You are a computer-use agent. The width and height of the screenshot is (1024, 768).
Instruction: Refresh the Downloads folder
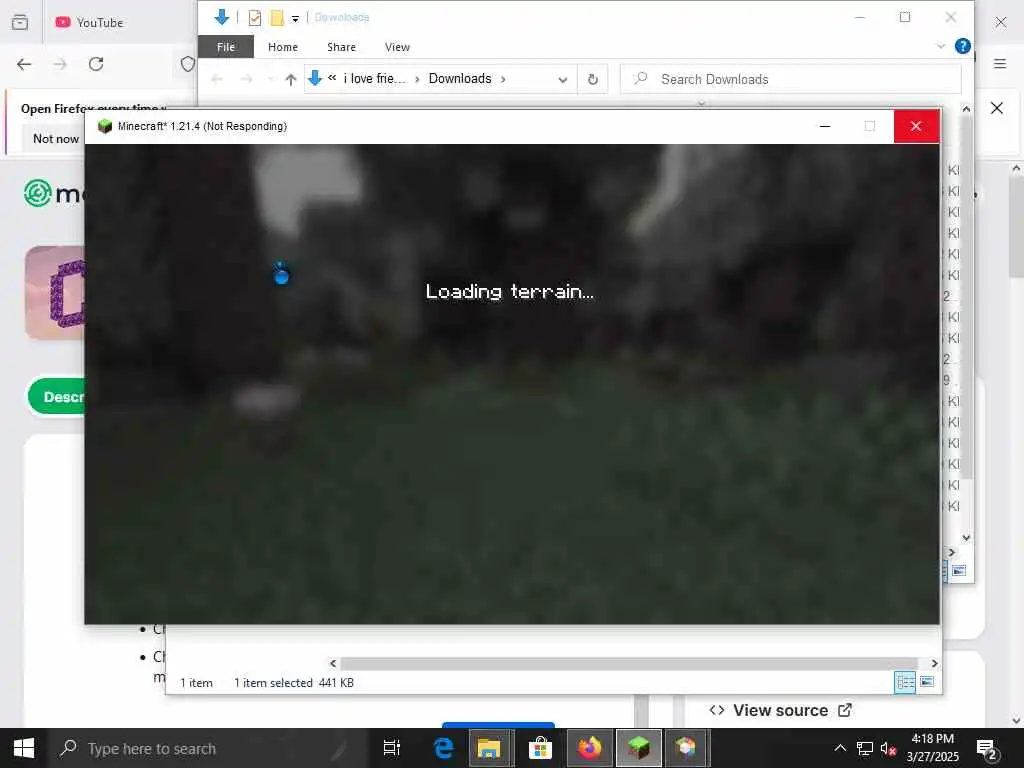[592, 79]
